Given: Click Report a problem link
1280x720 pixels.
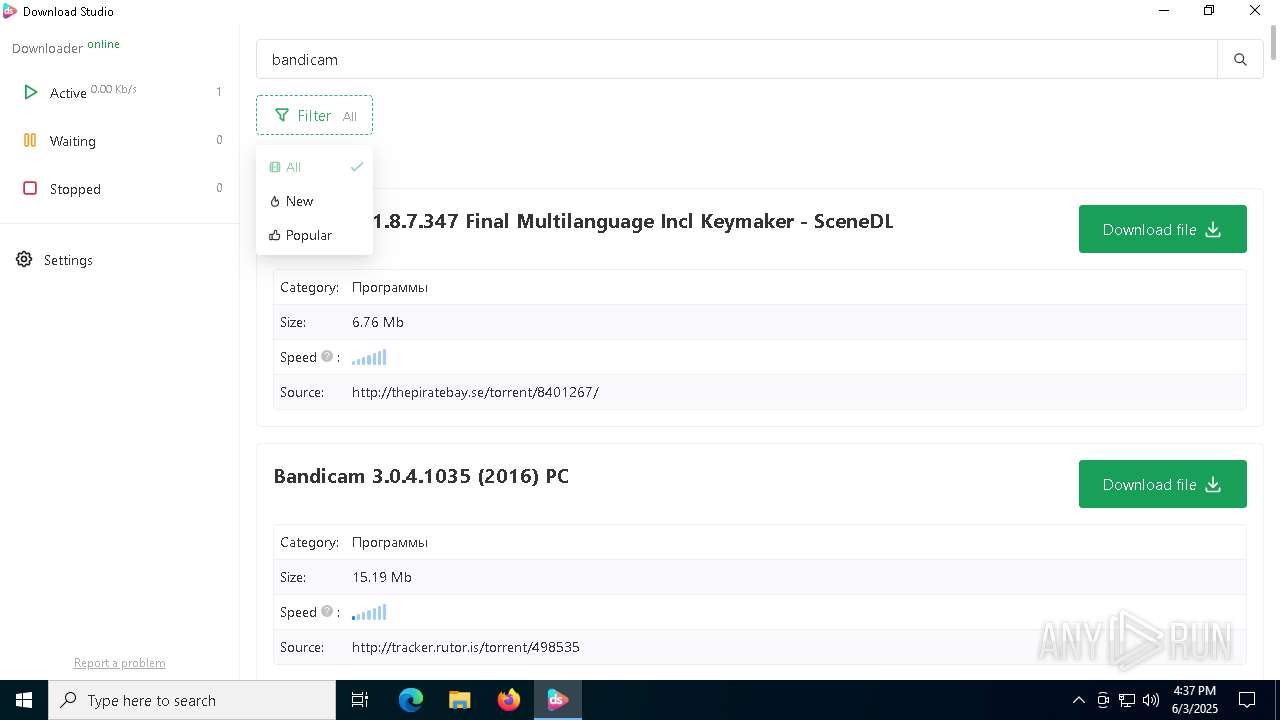Looking at the screenshot, I should click(119, 663).
